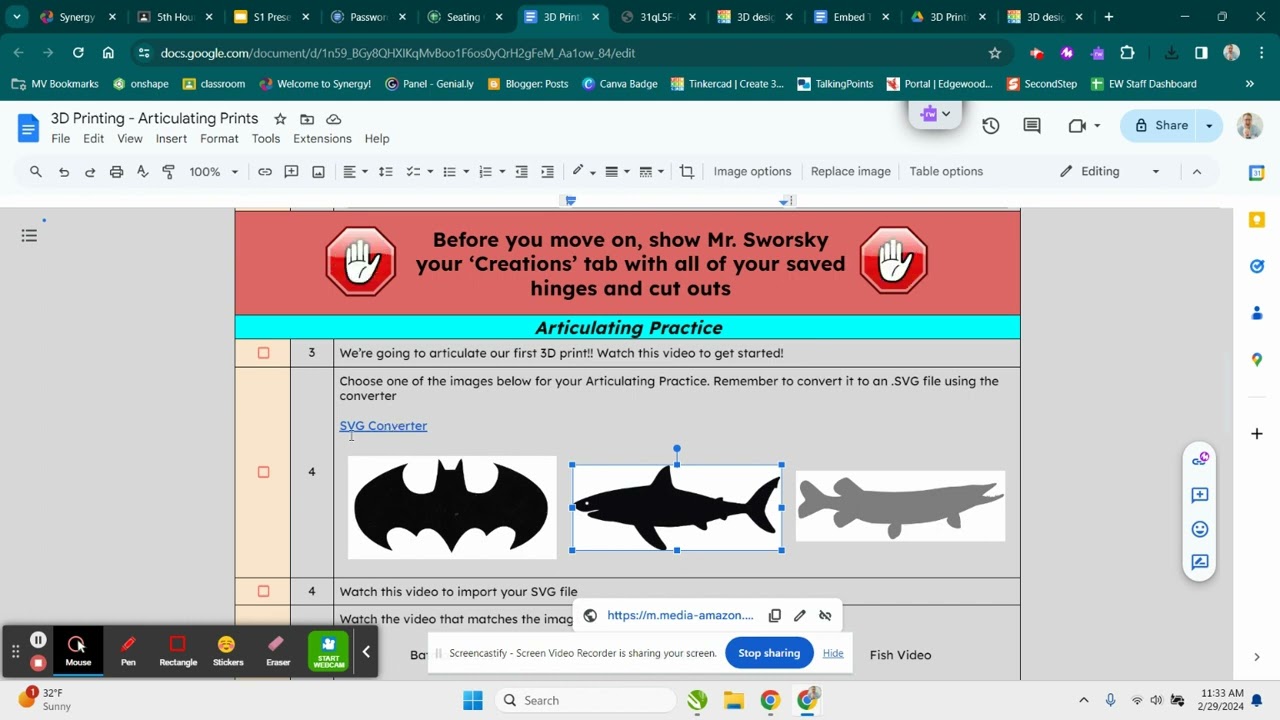Select the Screencastify Mouse tool
The height and width of the screenshot is (720, 1280).
[x=78, y=651]
